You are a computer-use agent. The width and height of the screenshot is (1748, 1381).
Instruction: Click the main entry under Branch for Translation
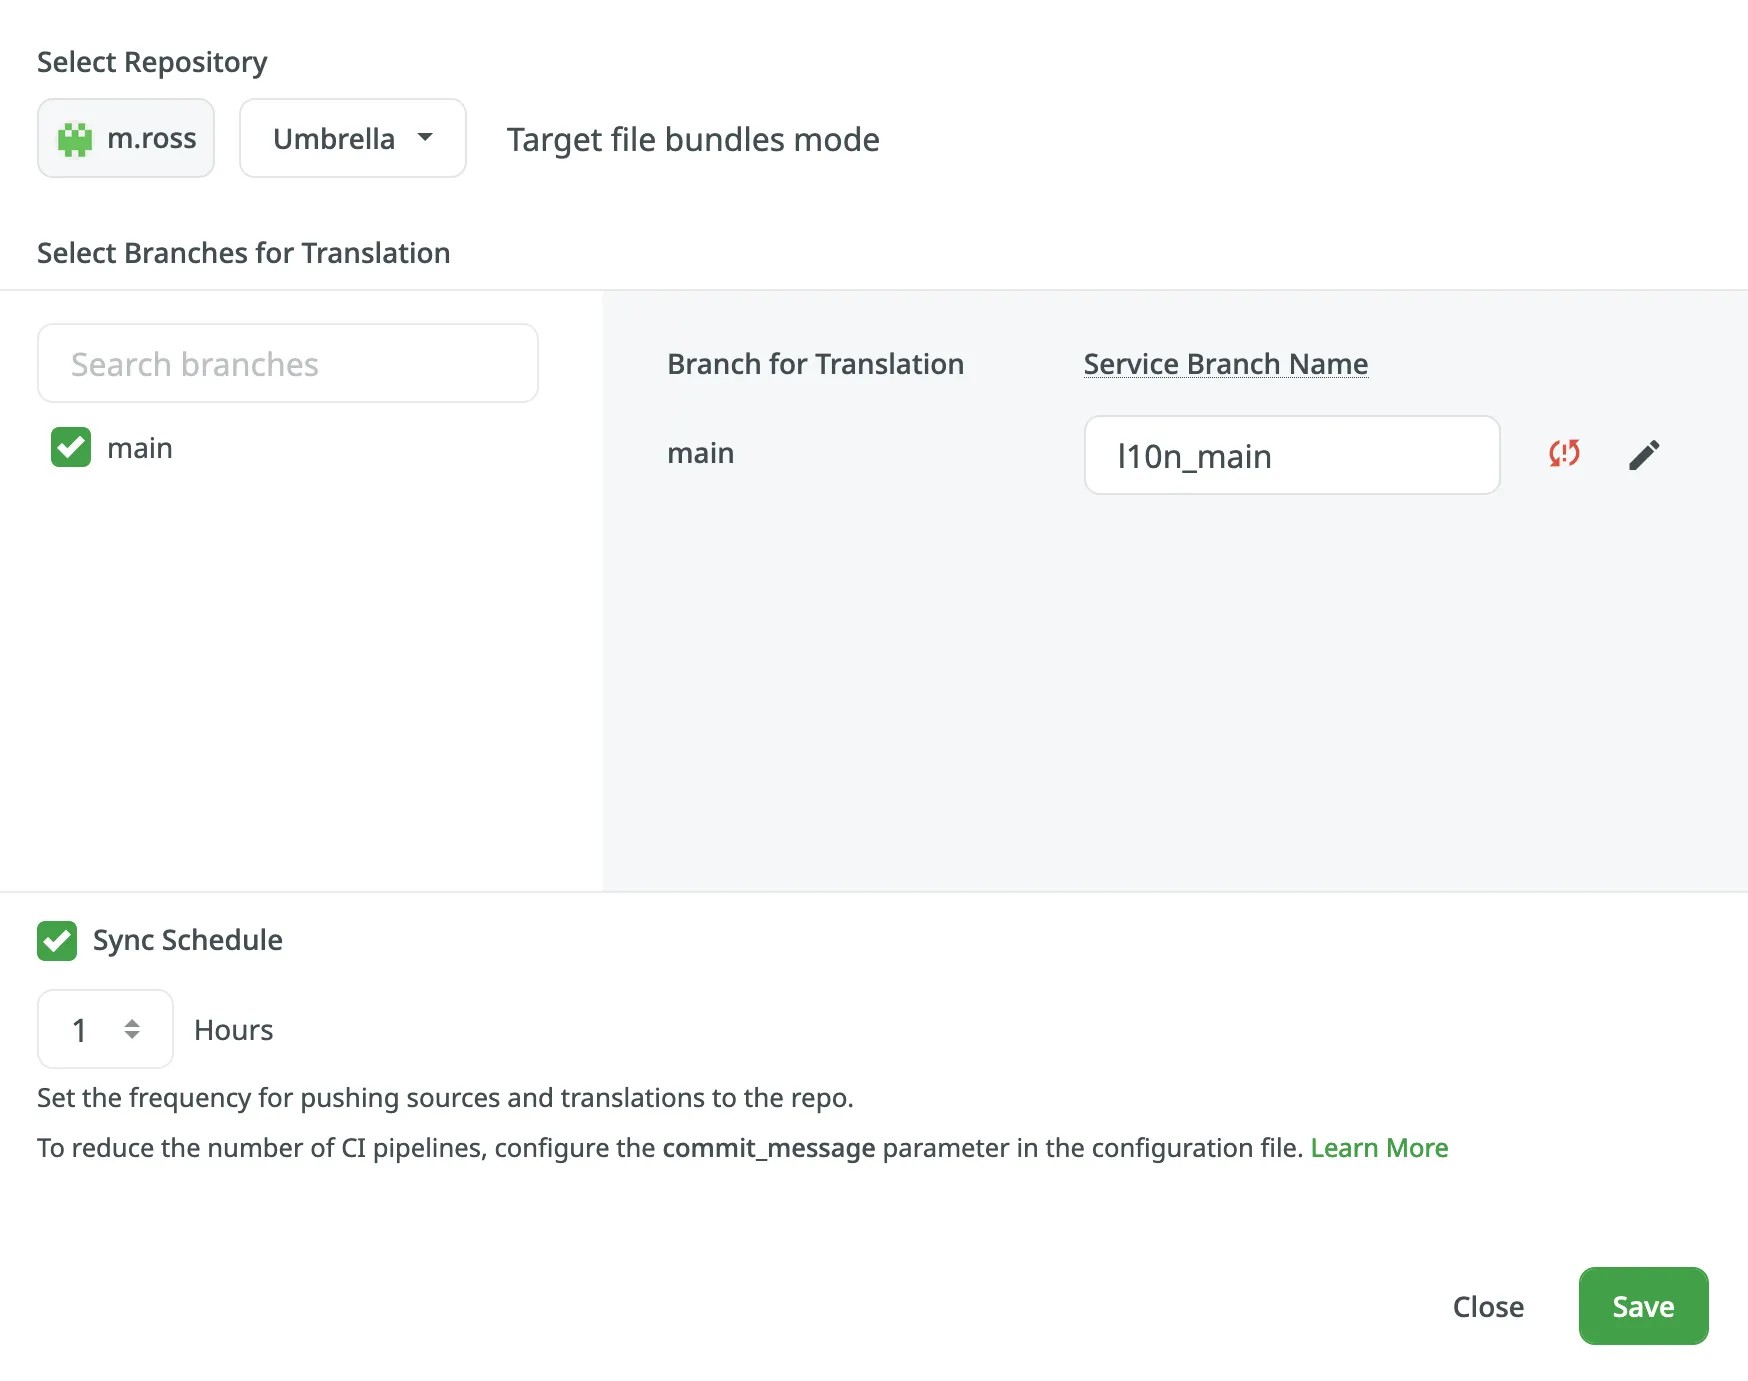point(701,453)
